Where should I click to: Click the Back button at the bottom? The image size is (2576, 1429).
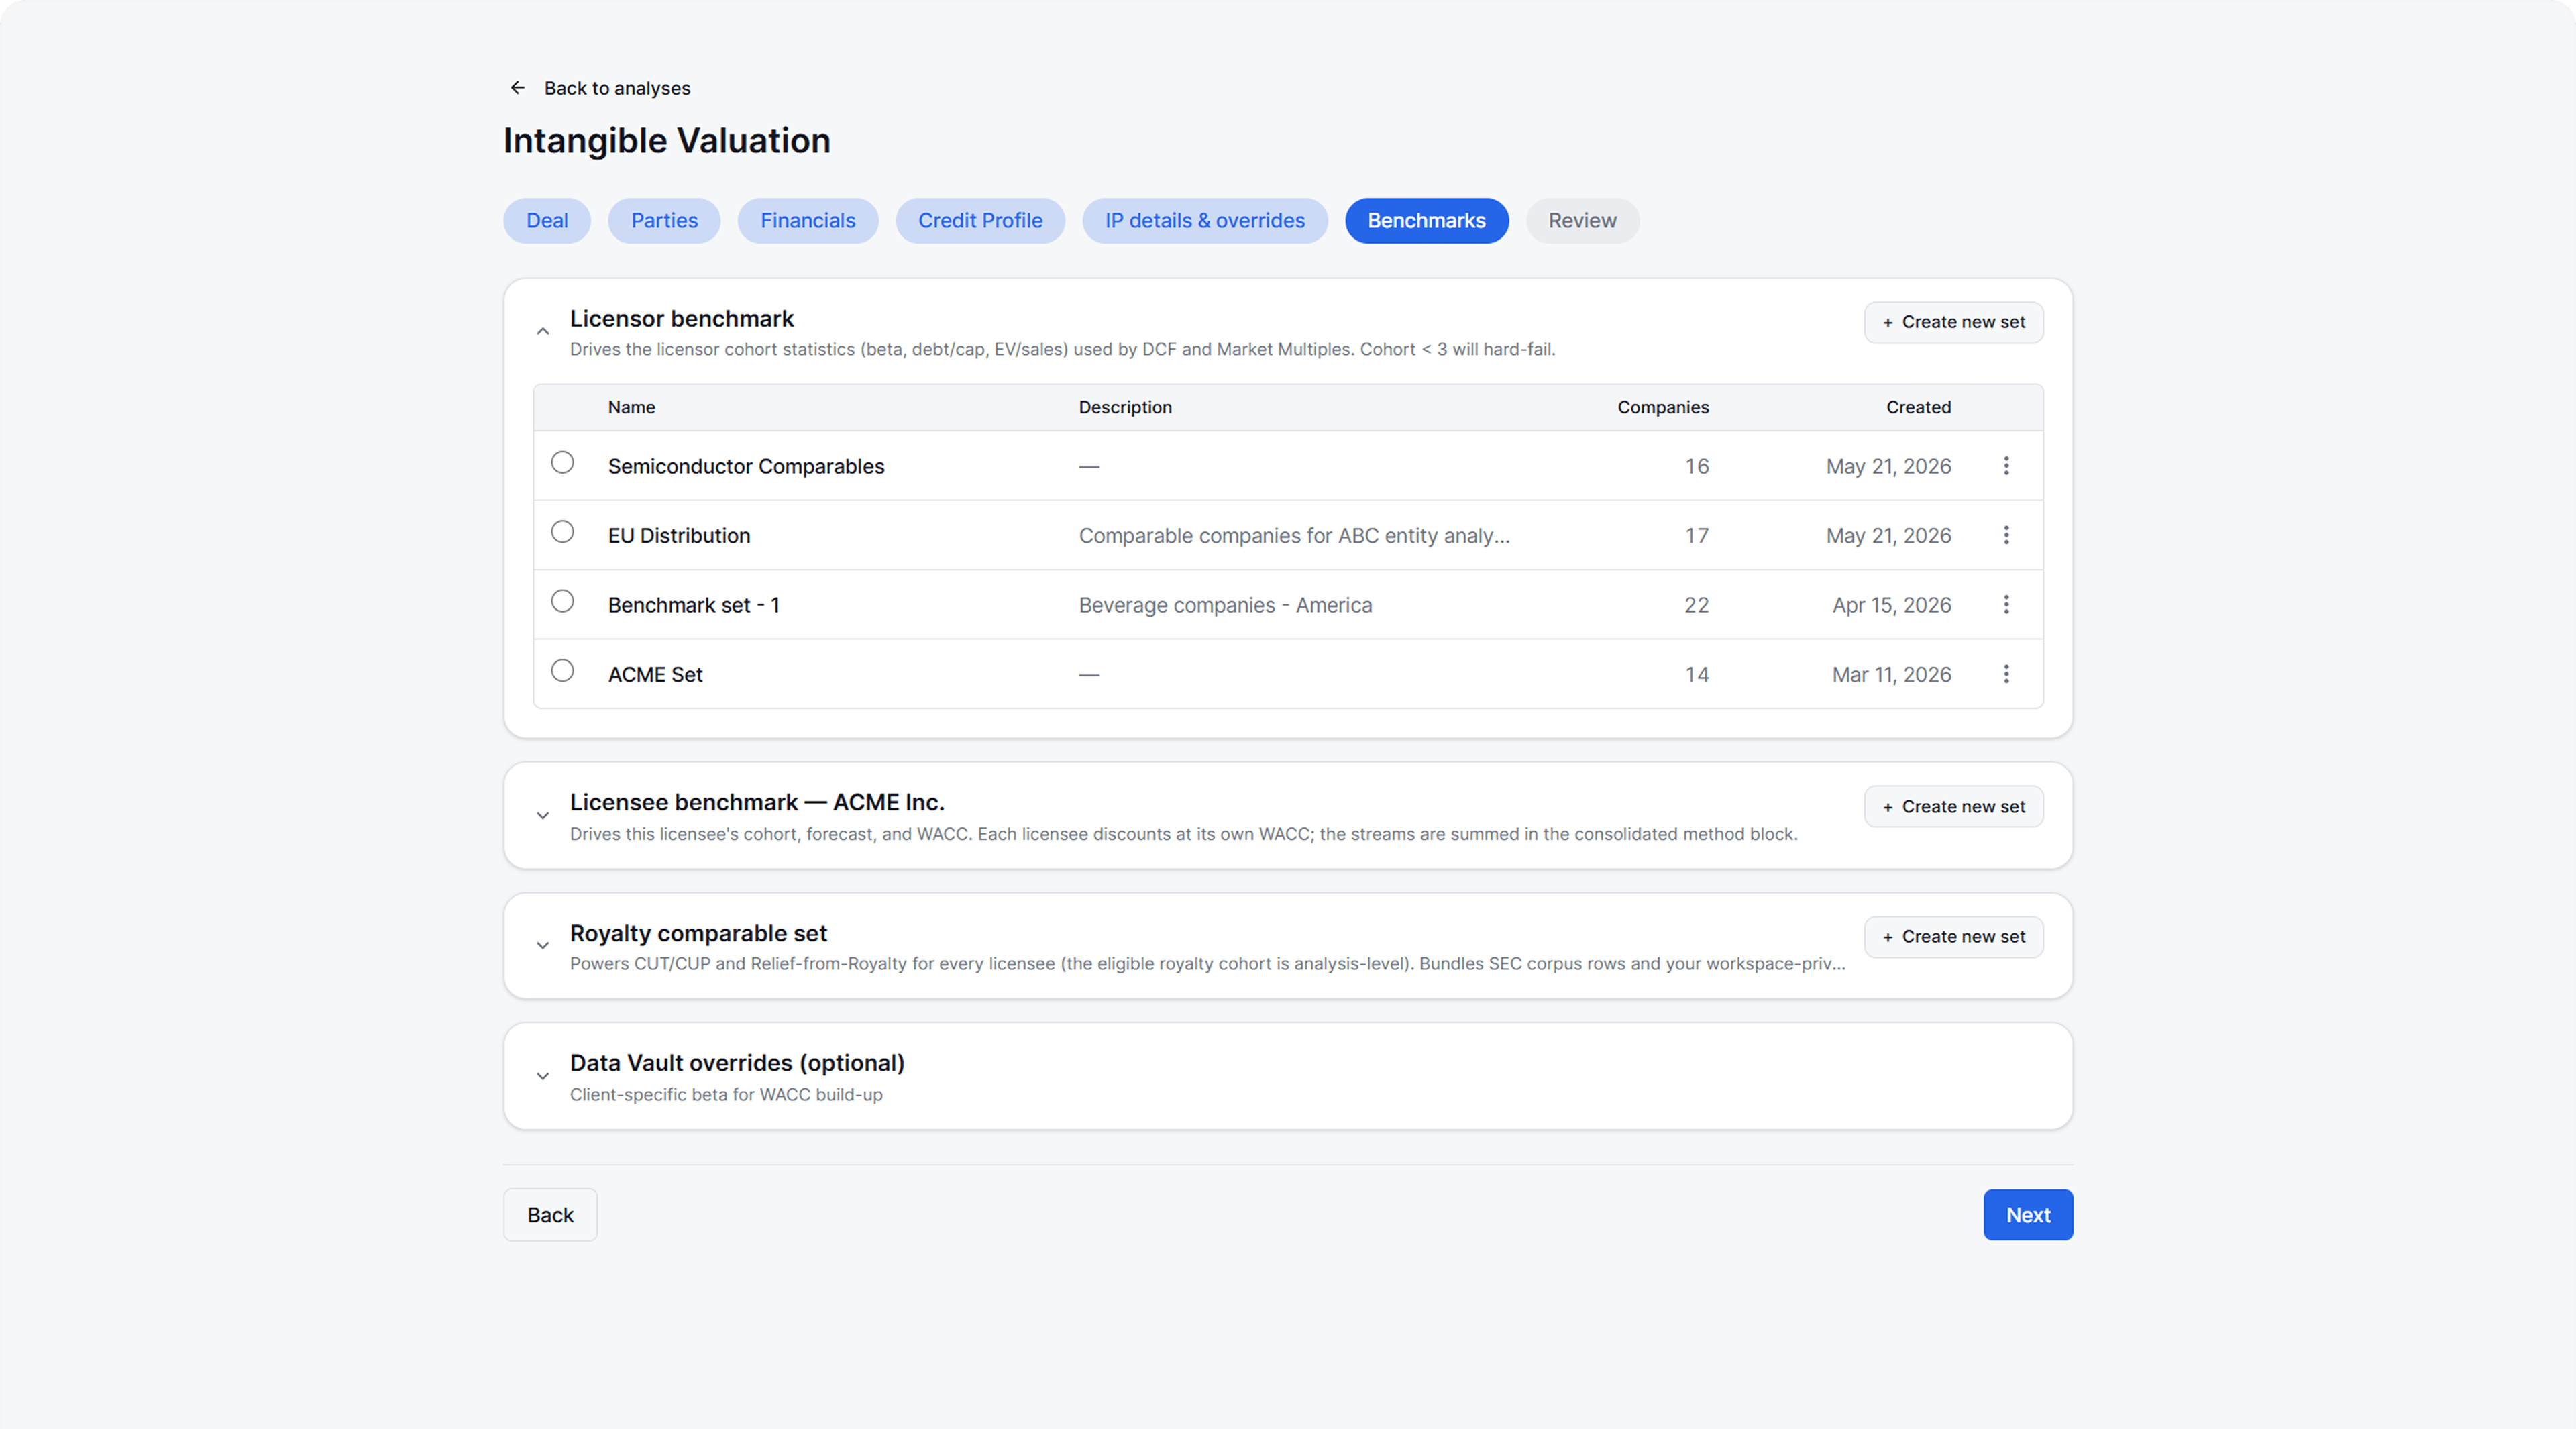pos(551,1215)
